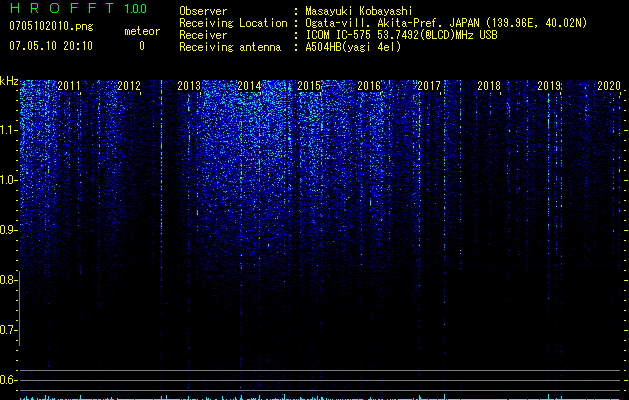Select the Receiving Location label

coord(233,23)
